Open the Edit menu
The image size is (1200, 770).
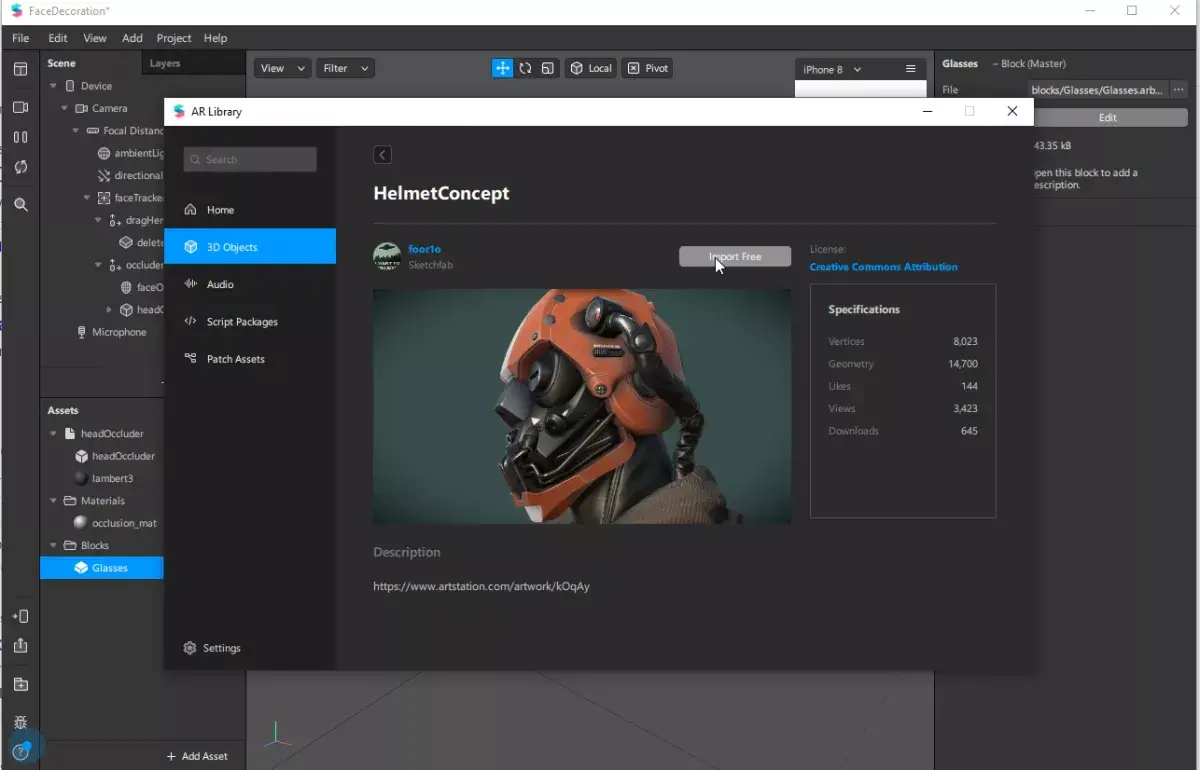click(58, 38)
